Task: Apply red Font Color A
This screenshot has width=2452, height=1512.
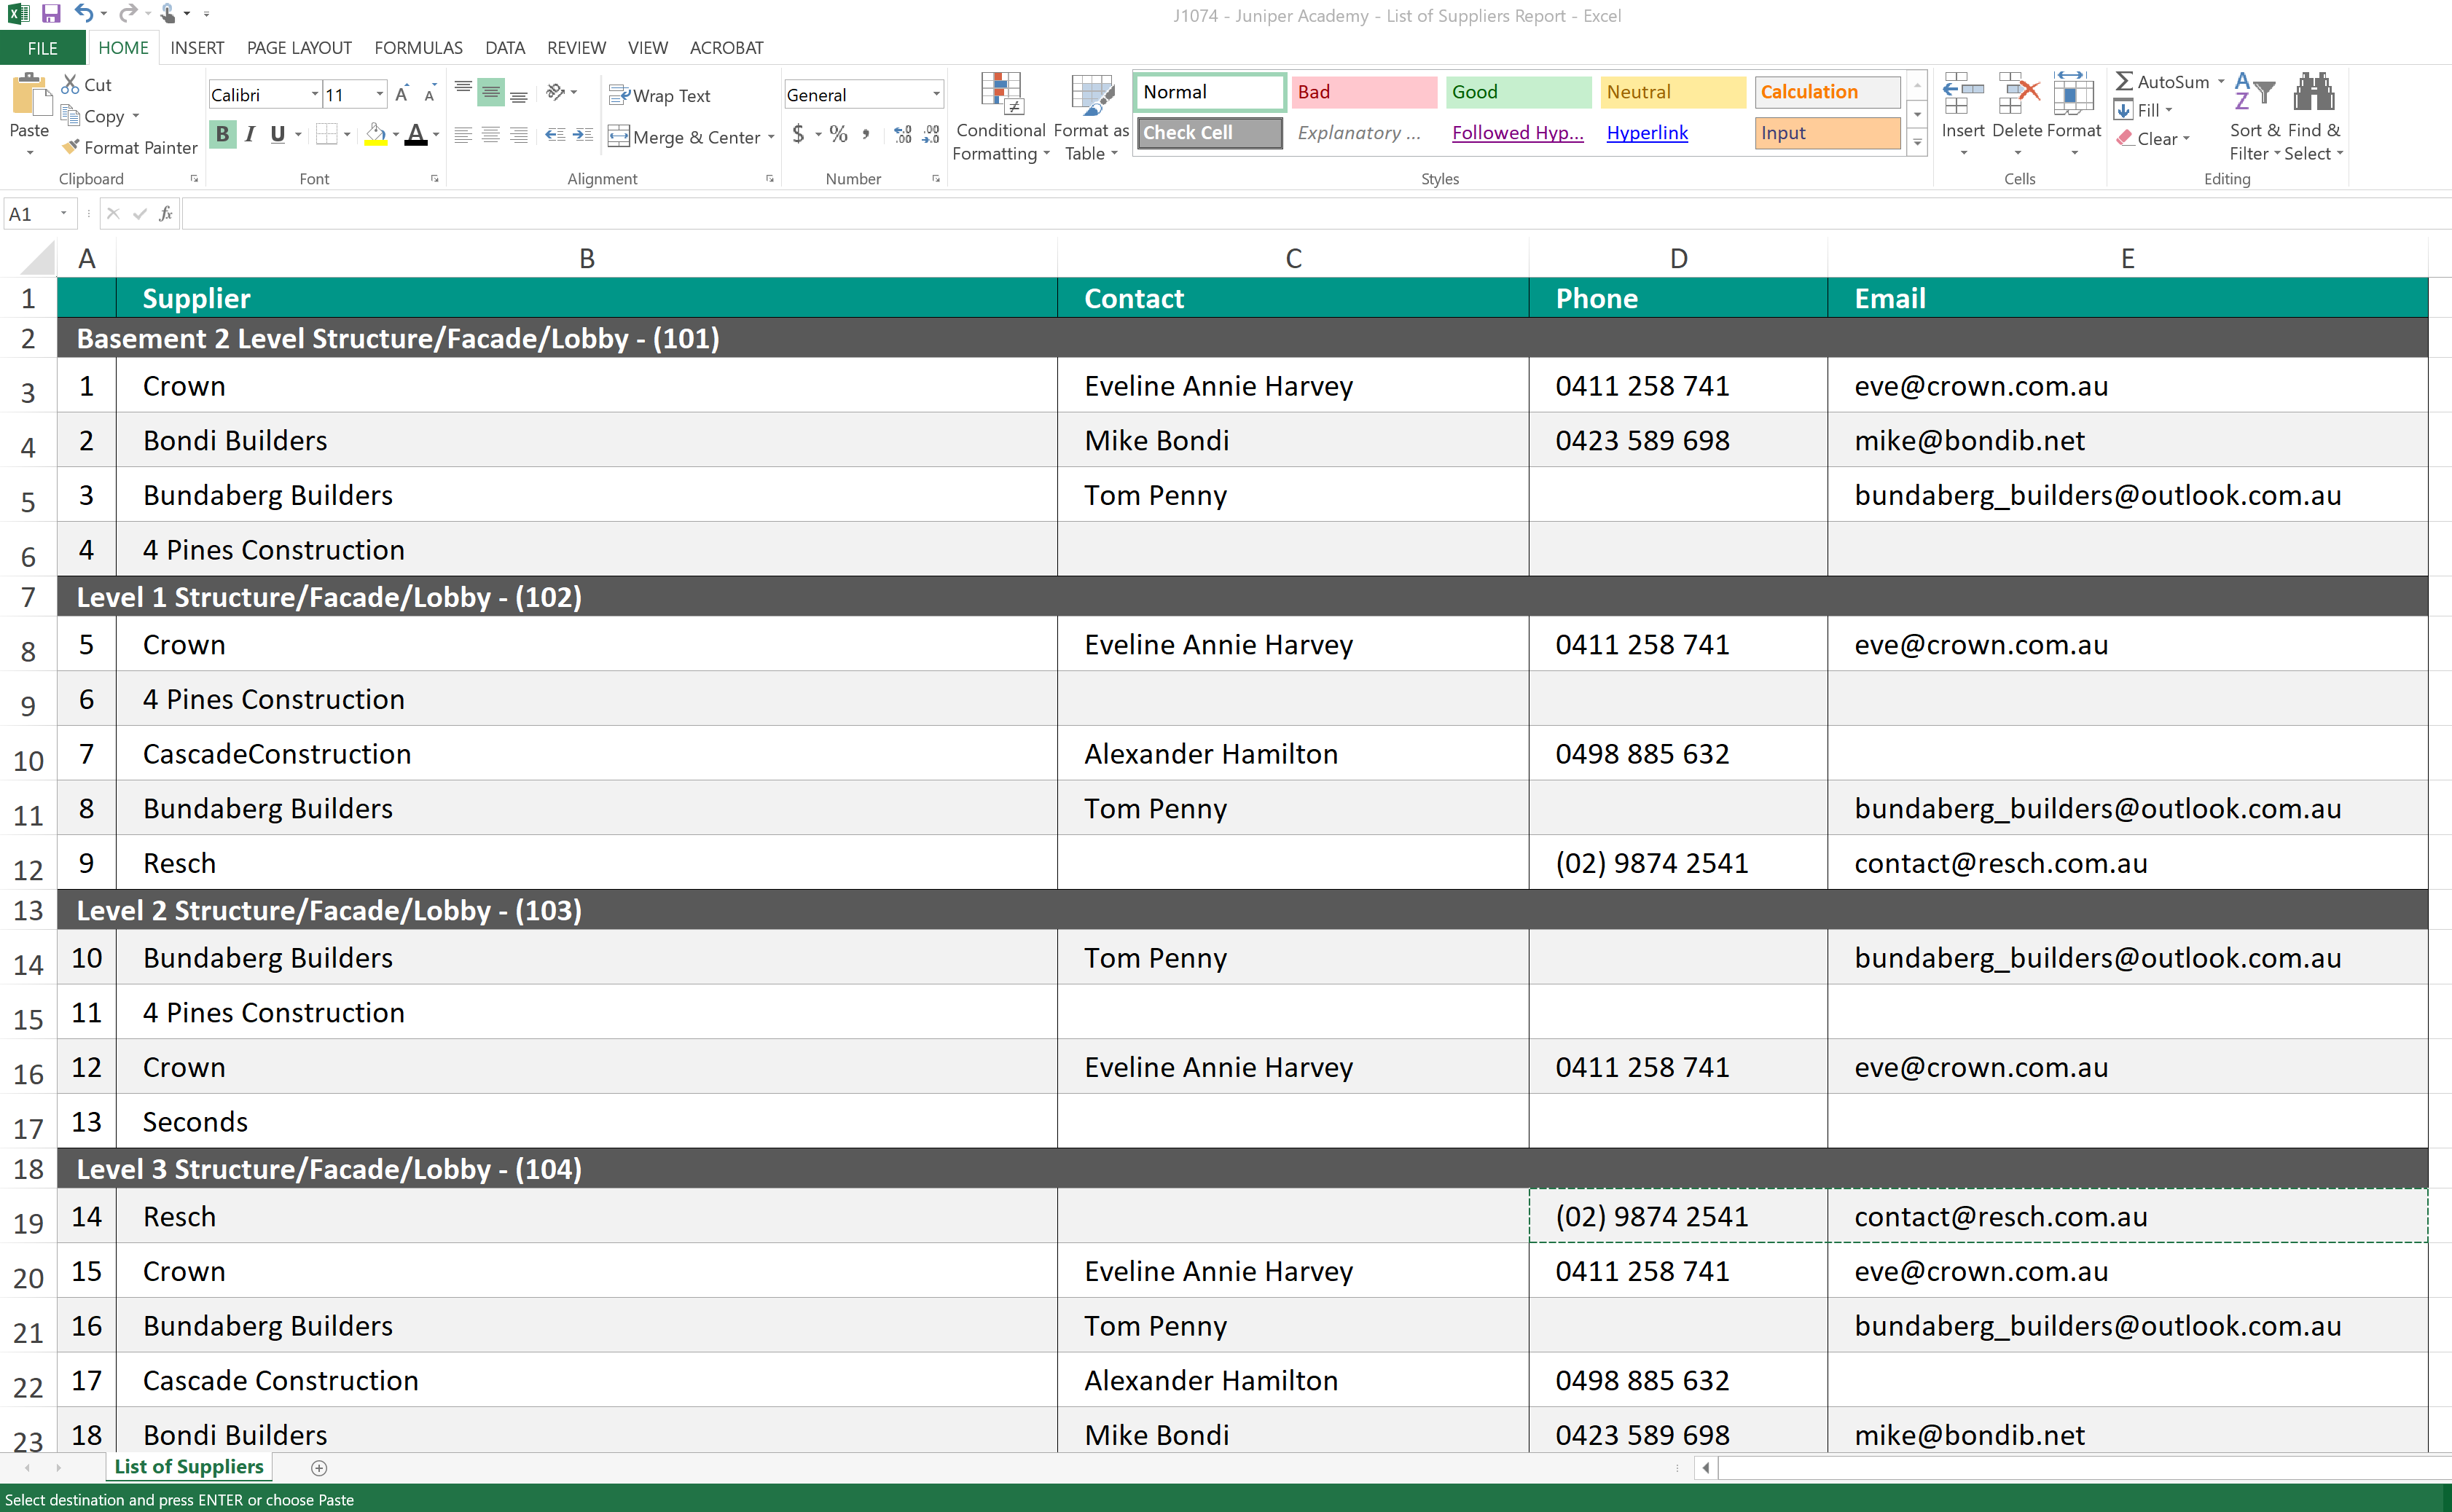Action: [416, 134]
